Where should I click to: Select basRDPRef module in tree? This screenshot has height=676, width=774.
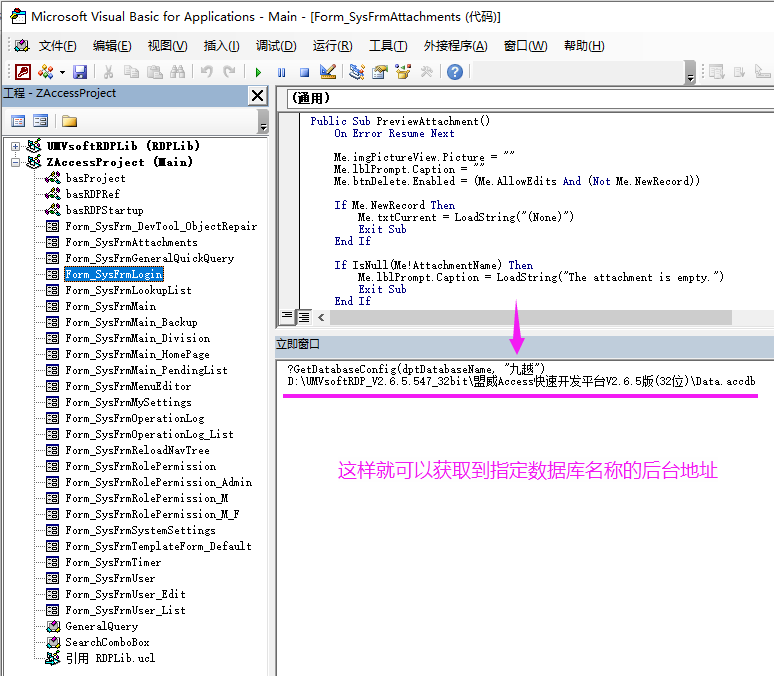[92, 194]
